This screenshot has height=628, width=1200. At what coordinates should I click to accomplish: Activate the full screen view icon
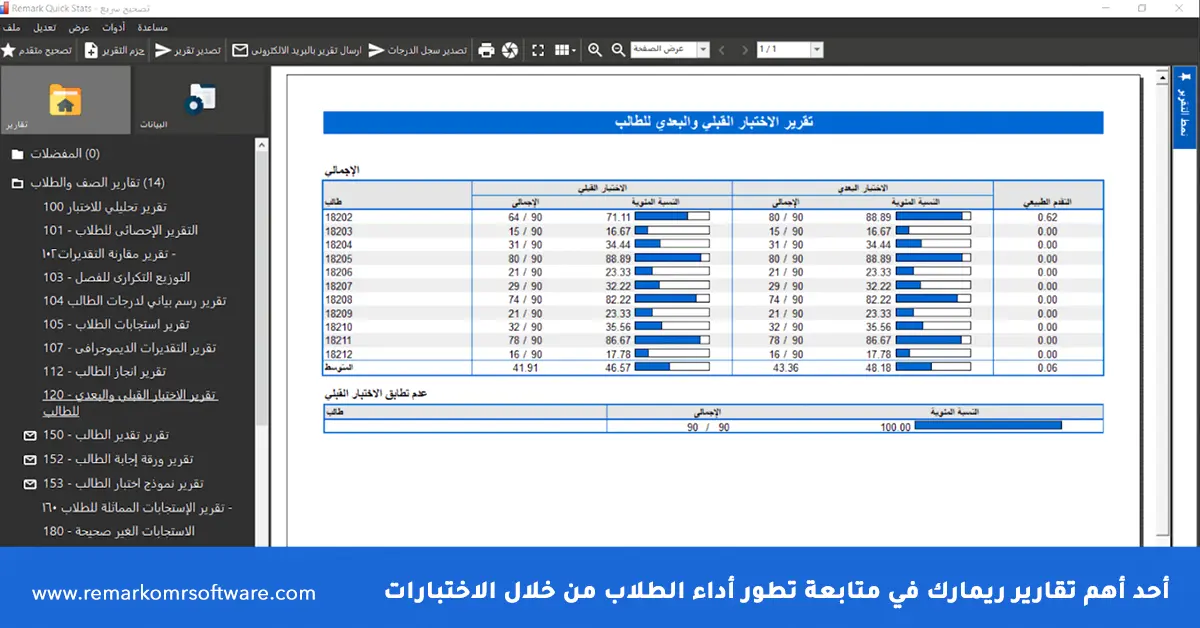[539, 49]
